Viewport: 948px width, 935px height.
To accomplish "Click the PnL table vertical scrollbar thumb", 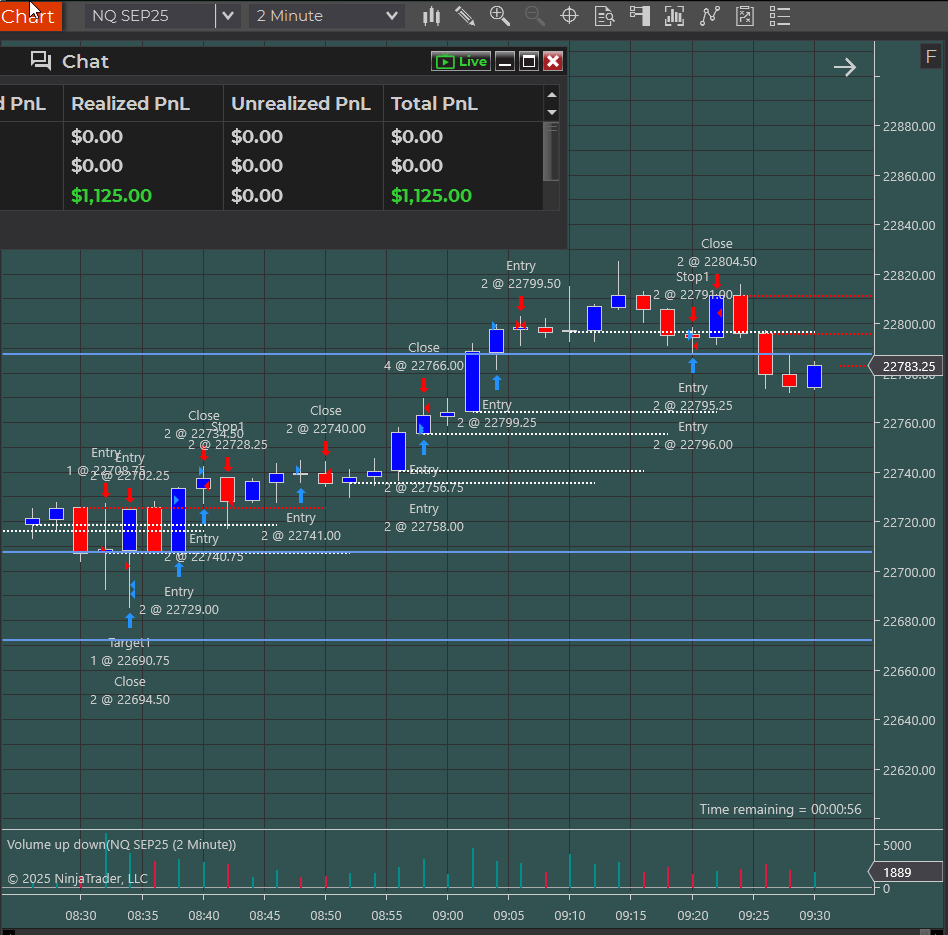I will (551, 151).
